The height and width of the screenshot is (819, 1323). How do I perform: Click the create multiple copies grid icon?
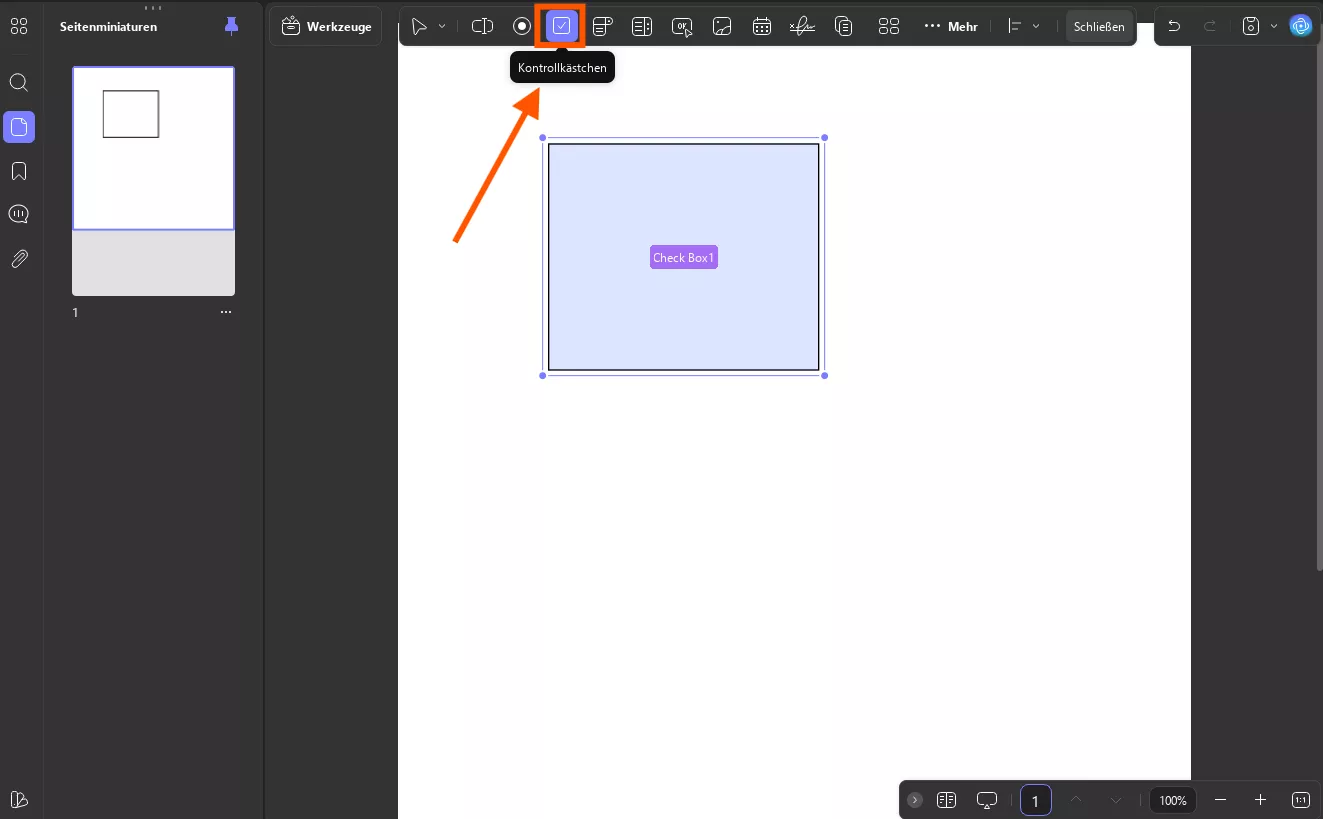point(888,27)
